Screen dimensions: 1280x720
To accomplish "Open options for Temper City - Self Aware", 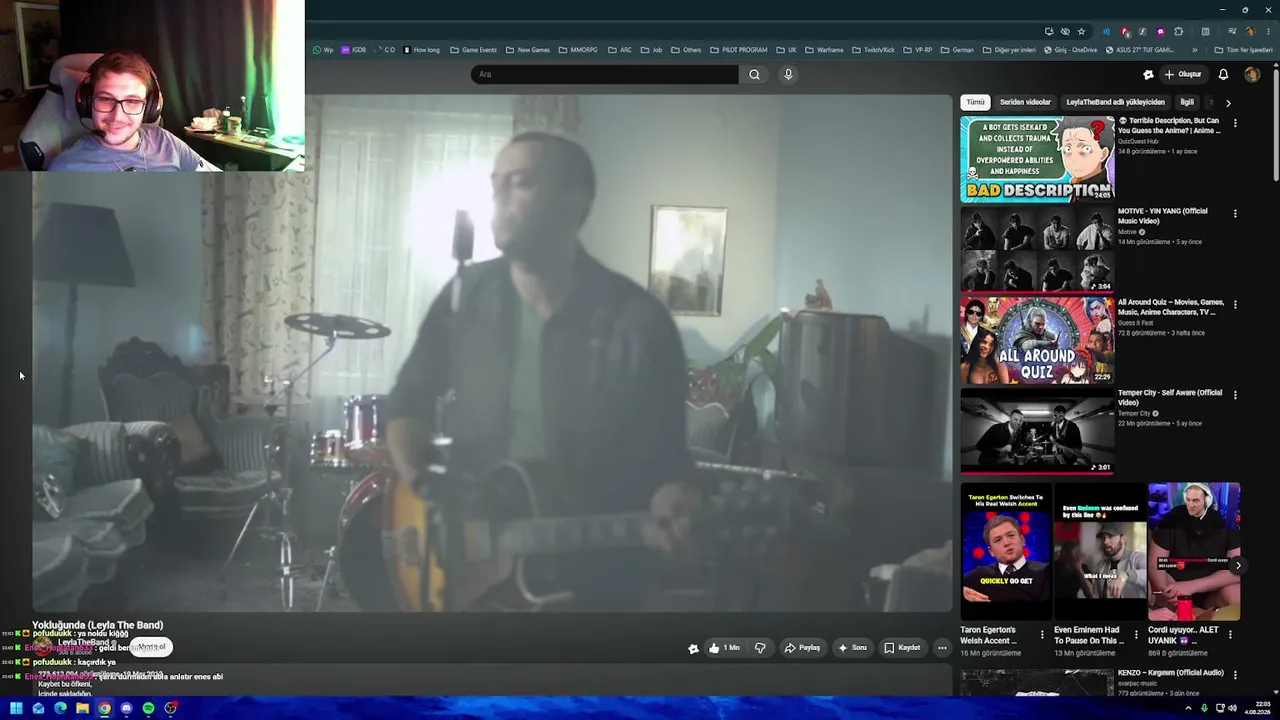I will click(1235, 395).
